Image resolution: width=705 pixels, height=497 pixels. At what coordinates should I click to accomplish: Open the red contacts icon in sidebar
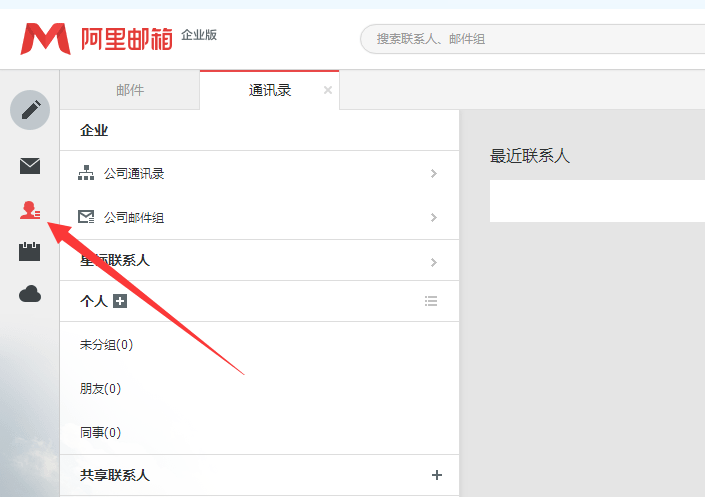click(x=30, y=210)
